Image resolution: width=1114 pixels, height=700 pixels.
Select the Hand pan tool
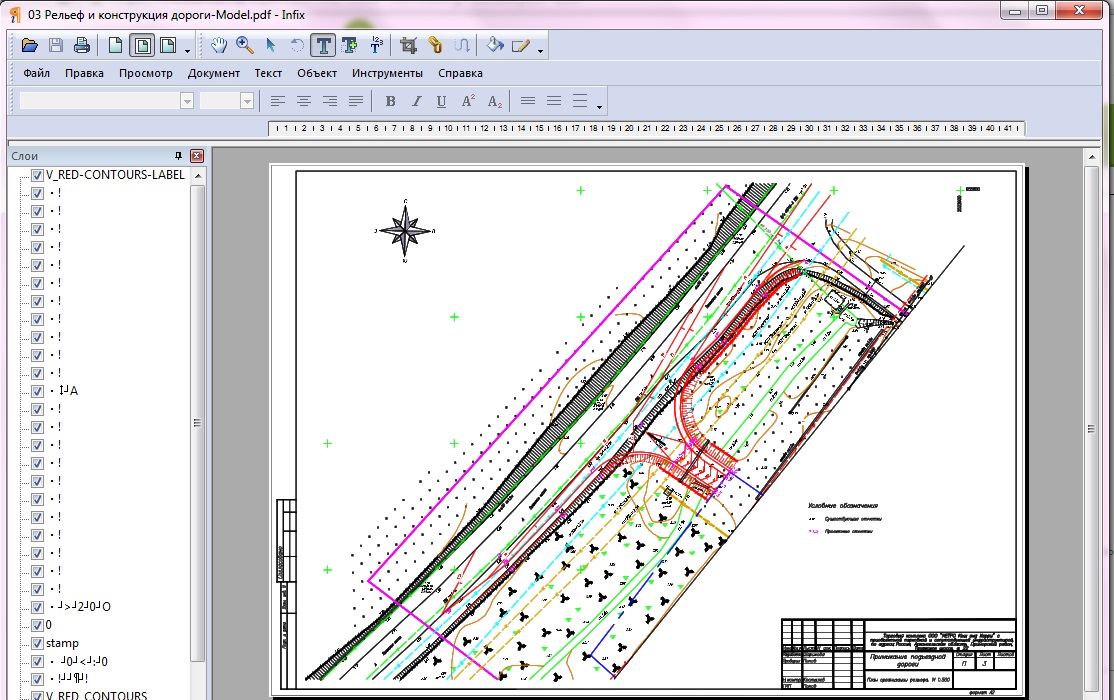(219, 45)
